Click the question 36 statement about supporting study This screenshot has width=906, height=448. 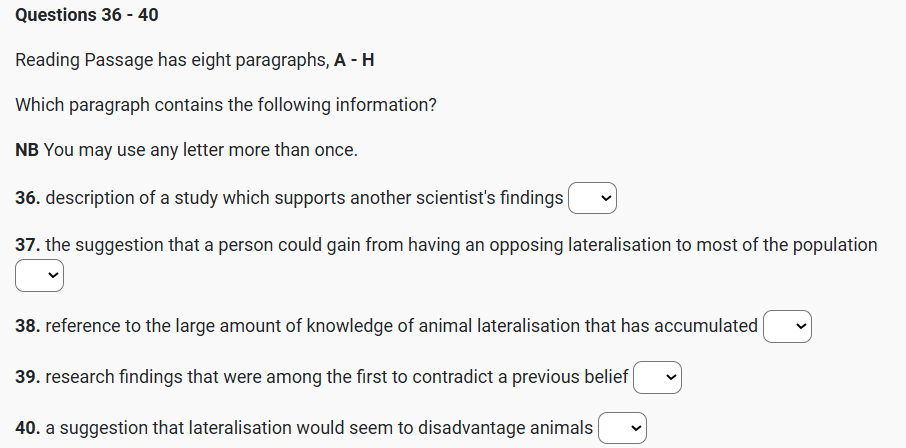coord(304,198)
